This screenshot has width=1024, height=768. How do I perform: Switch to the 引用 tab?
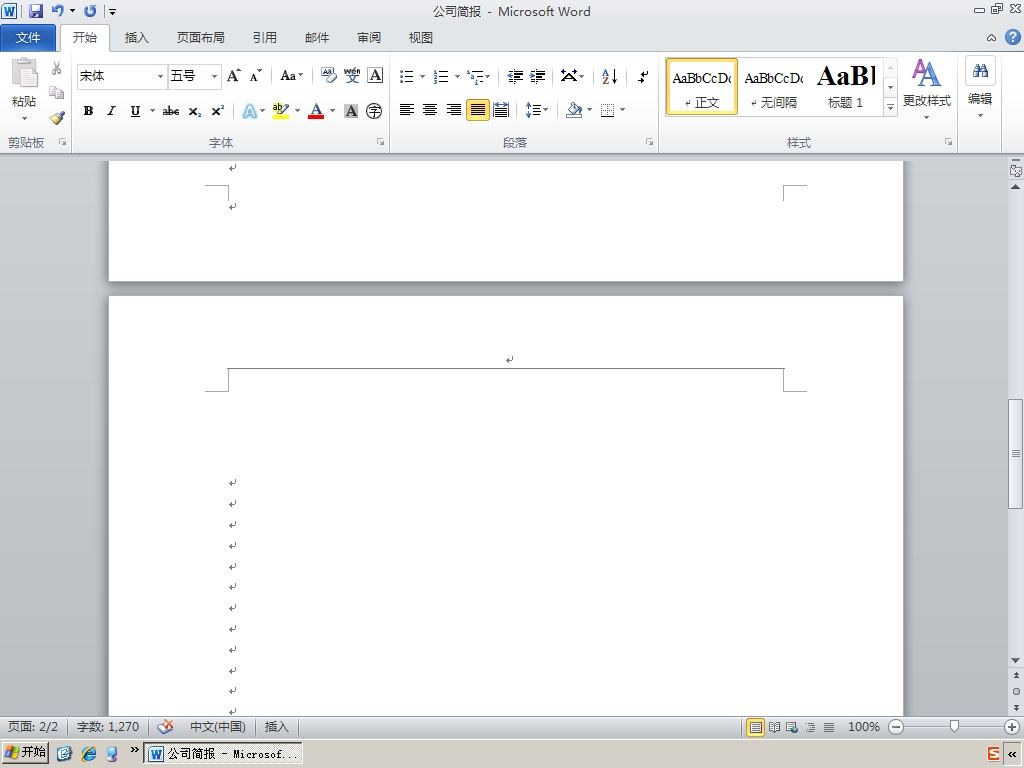(x=264, y=38)
